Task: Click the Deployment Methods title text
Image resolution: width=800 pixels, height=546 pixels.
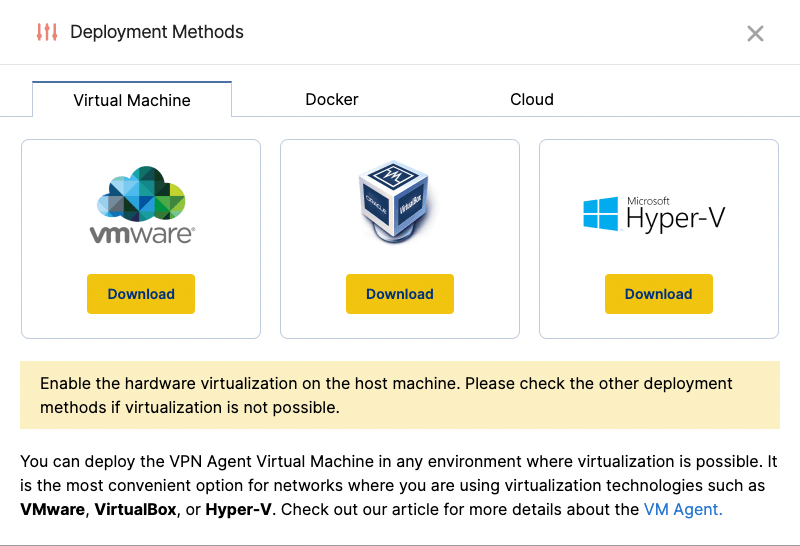Action: click(157, 32)
